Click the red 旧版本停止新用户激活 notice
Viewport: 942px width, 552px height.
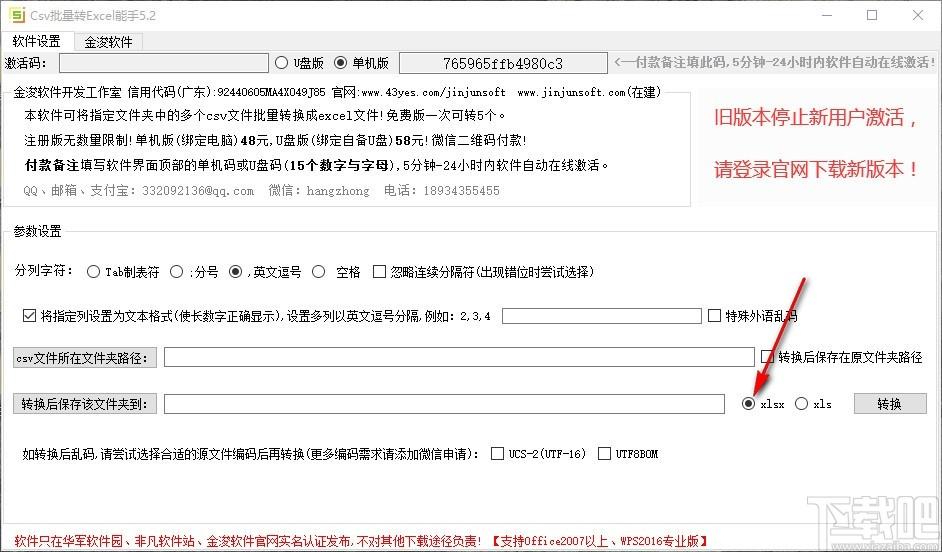[815, 117]
